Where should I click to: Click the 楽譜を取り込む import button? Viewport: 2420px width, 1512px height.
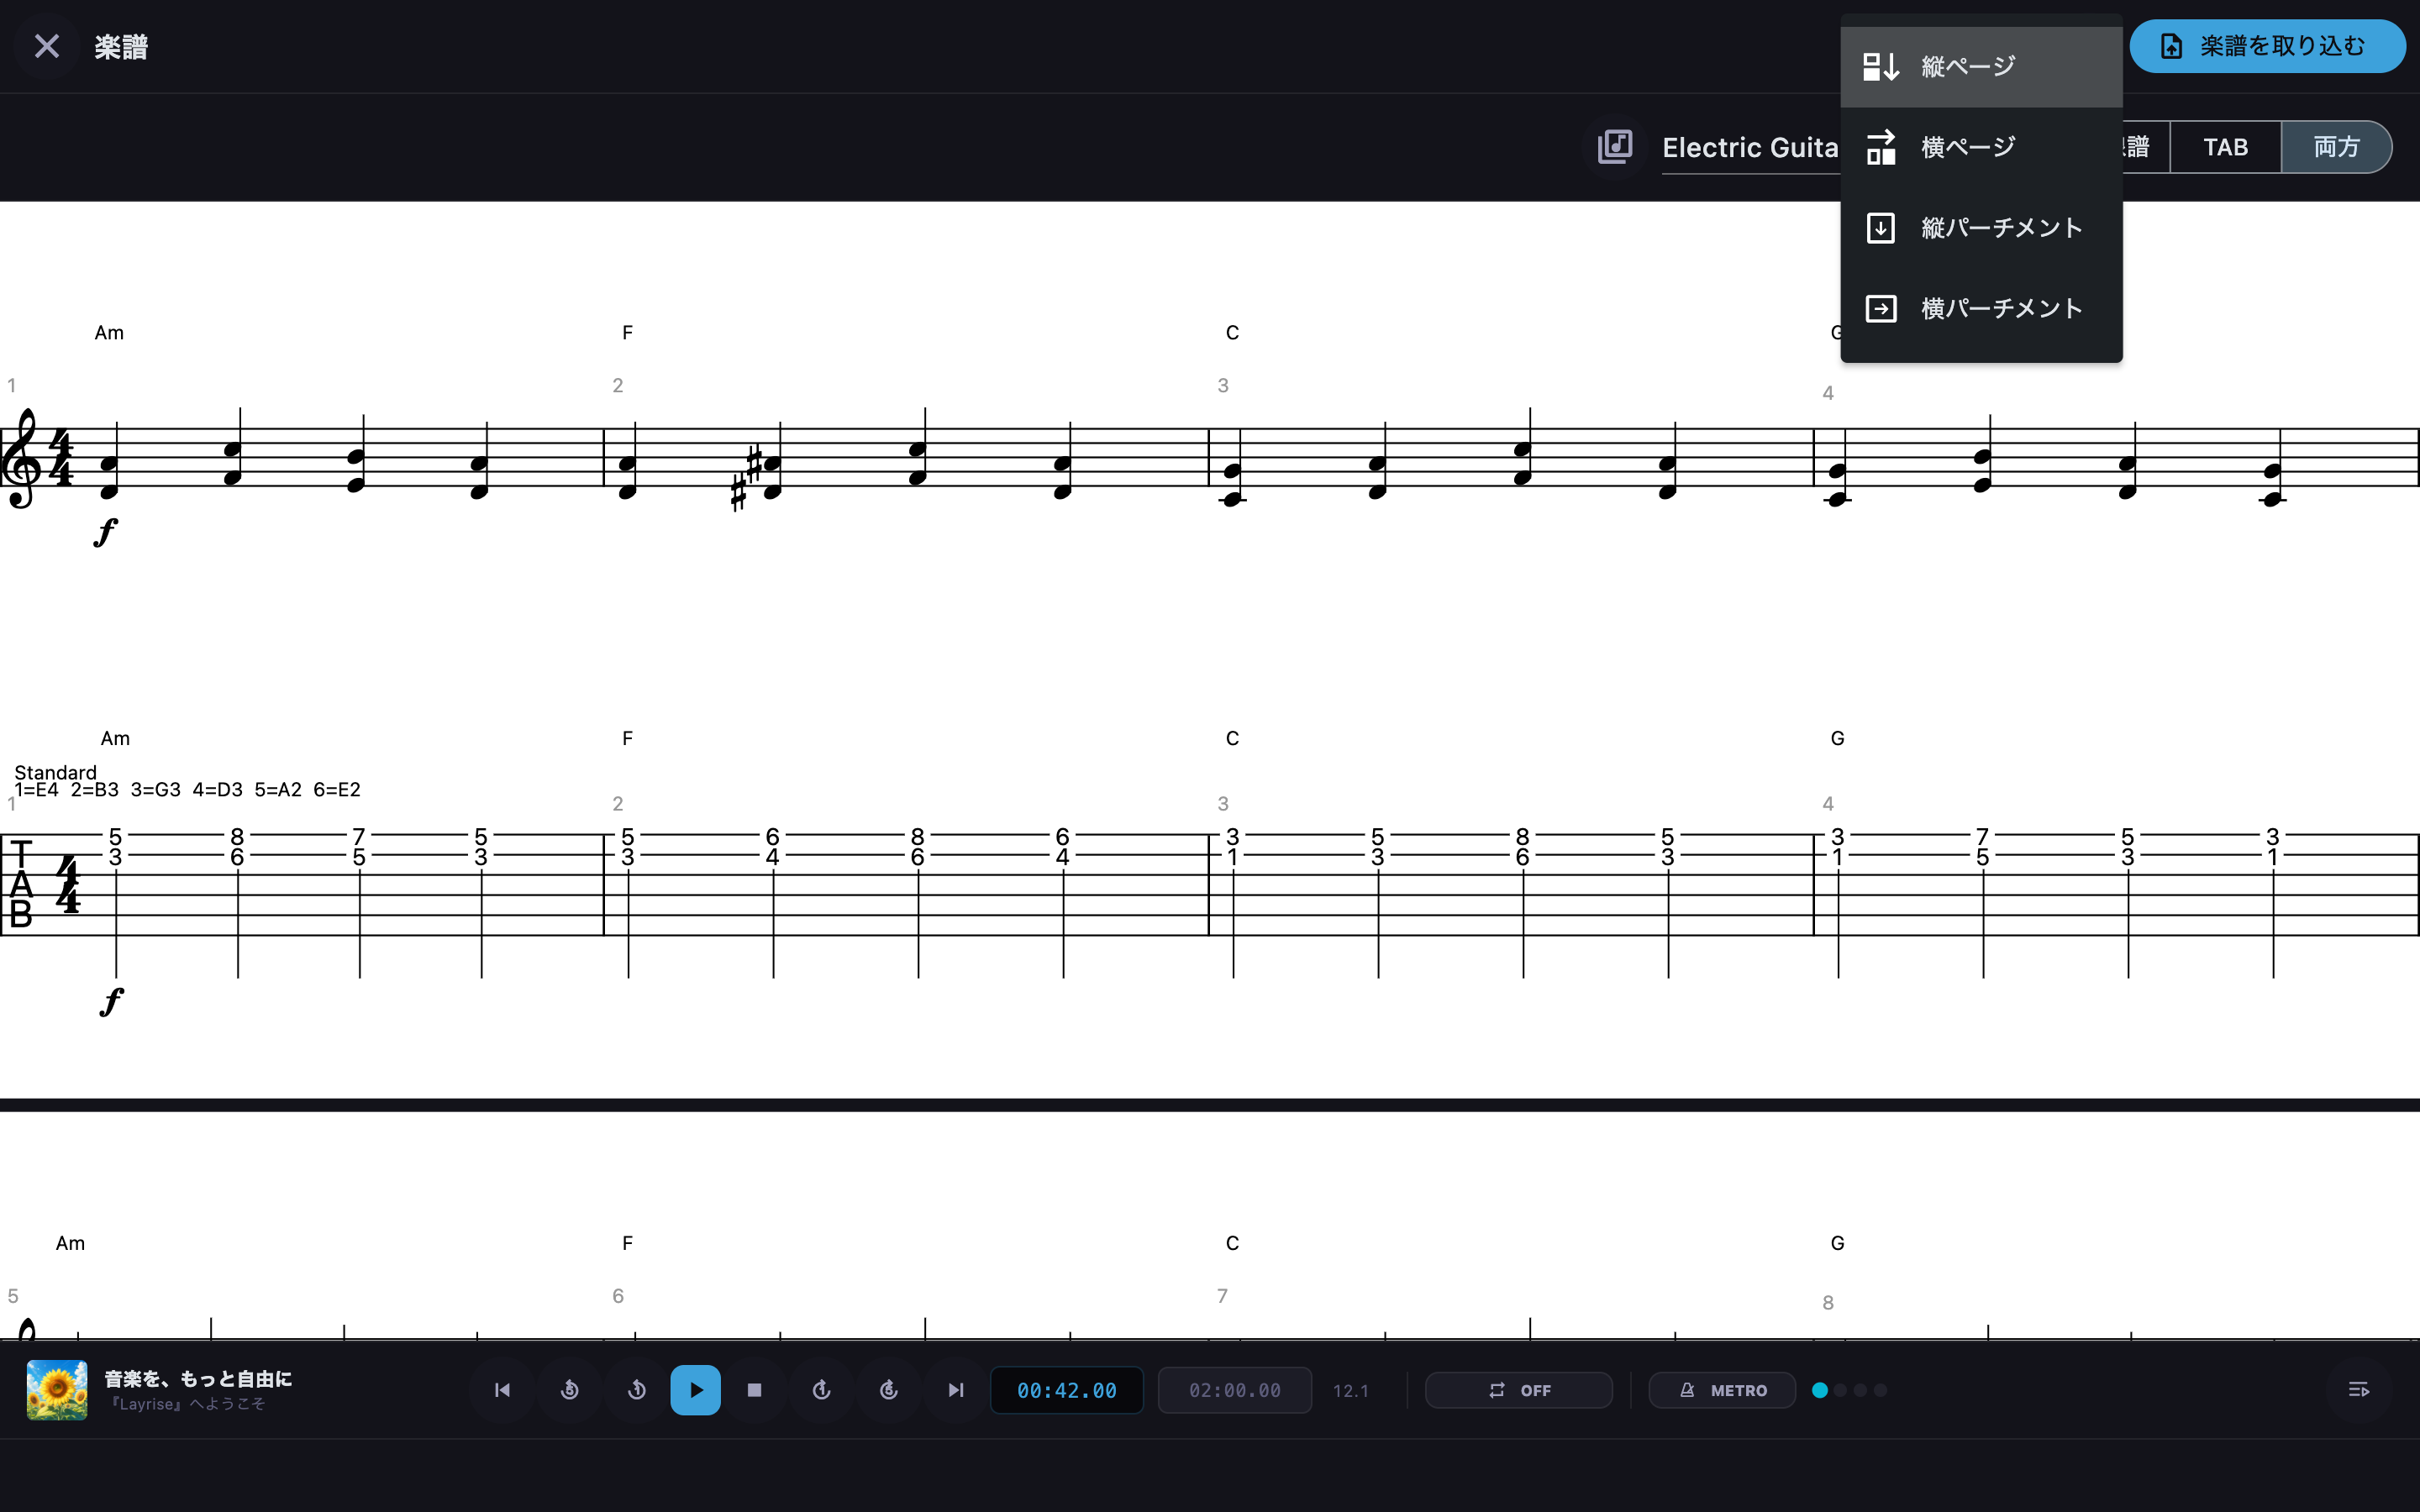pos(2267,46)
